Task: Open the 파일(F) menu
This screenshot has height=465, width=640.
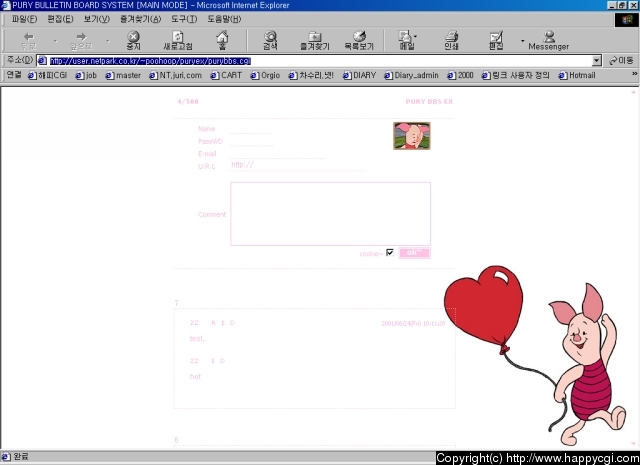Action: click(24, 19)
